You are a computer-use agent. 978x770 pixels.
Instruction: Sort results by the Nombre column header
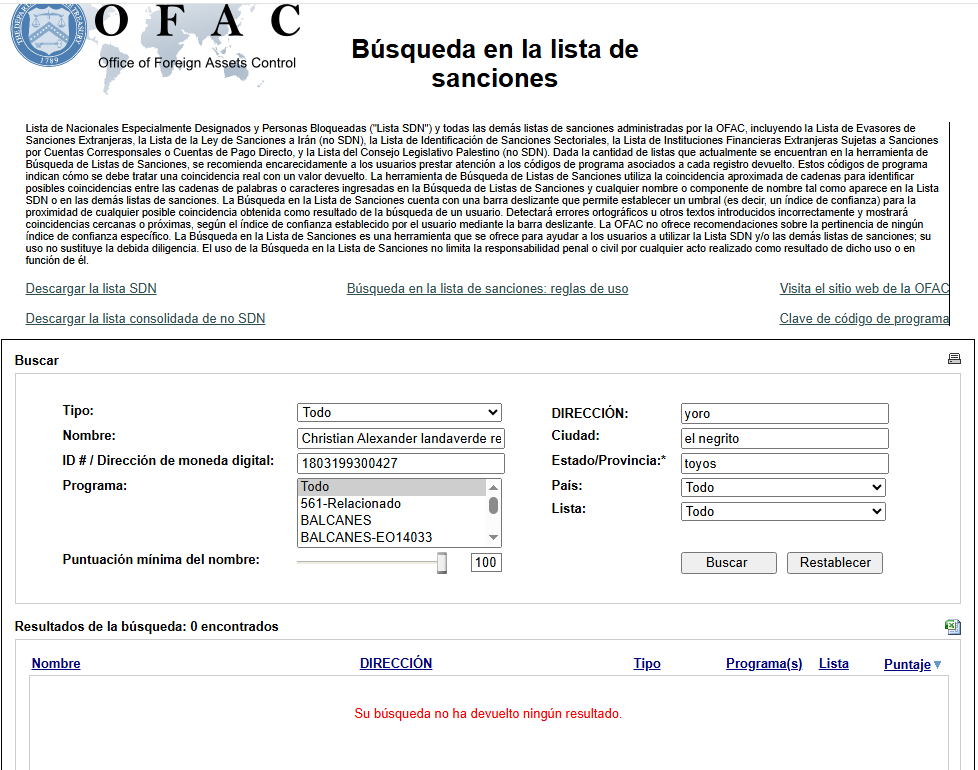tap(56, 664)
